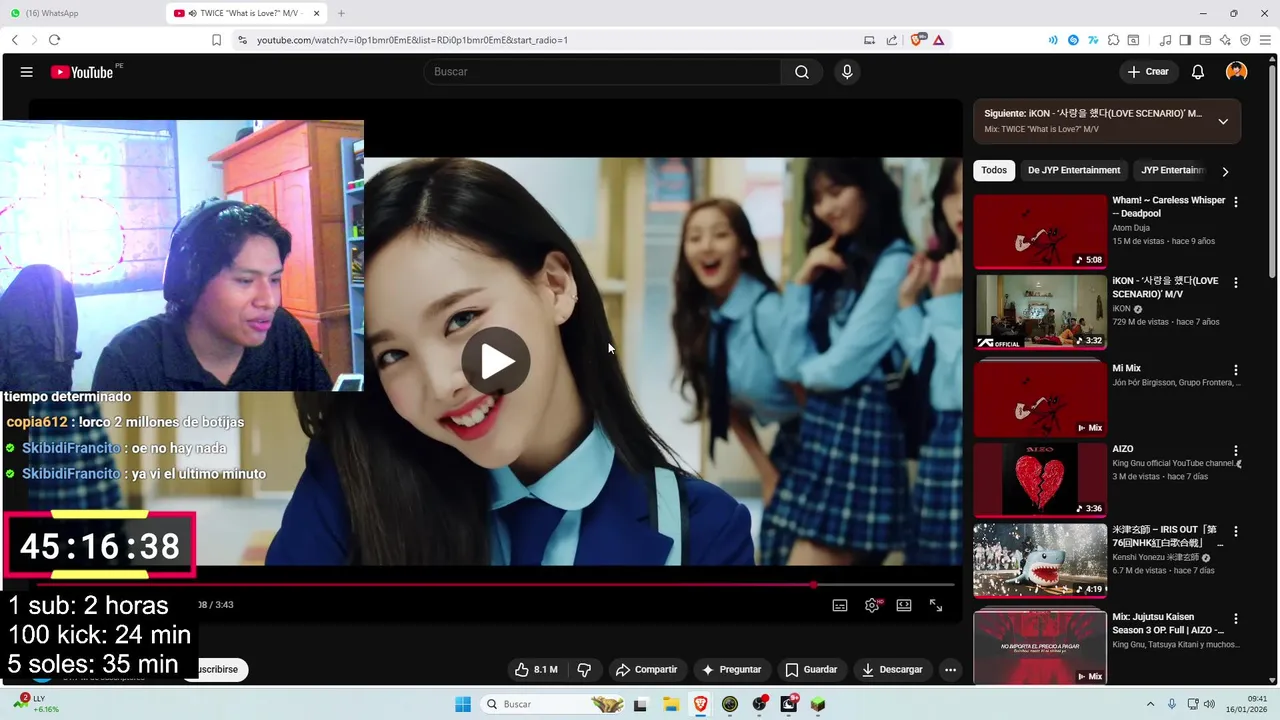Expand the Siguiente mix playlist panel
The width and height of the screenshot is (1280, 720).
pyautogui.click(x=1223, y=121)
